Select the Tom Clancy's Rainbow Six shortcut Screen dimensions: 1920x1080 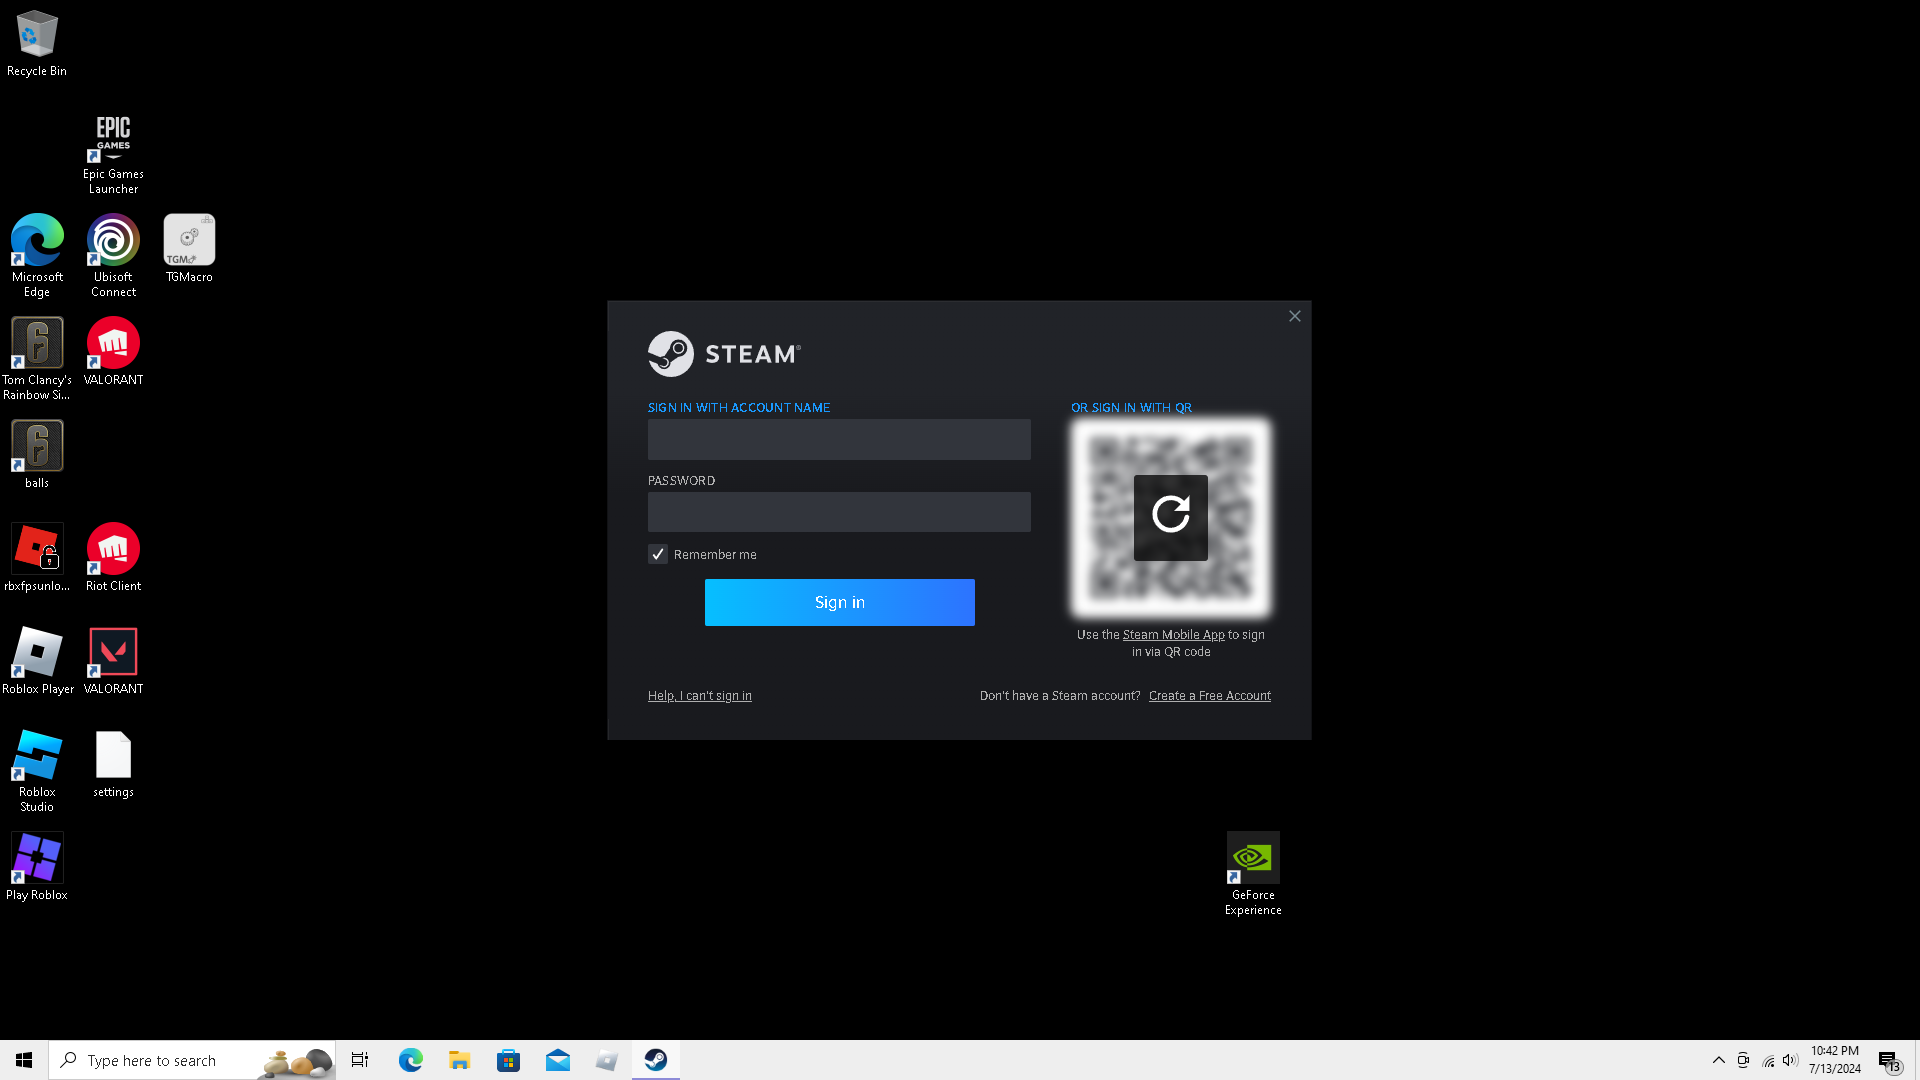click(37, 359)
